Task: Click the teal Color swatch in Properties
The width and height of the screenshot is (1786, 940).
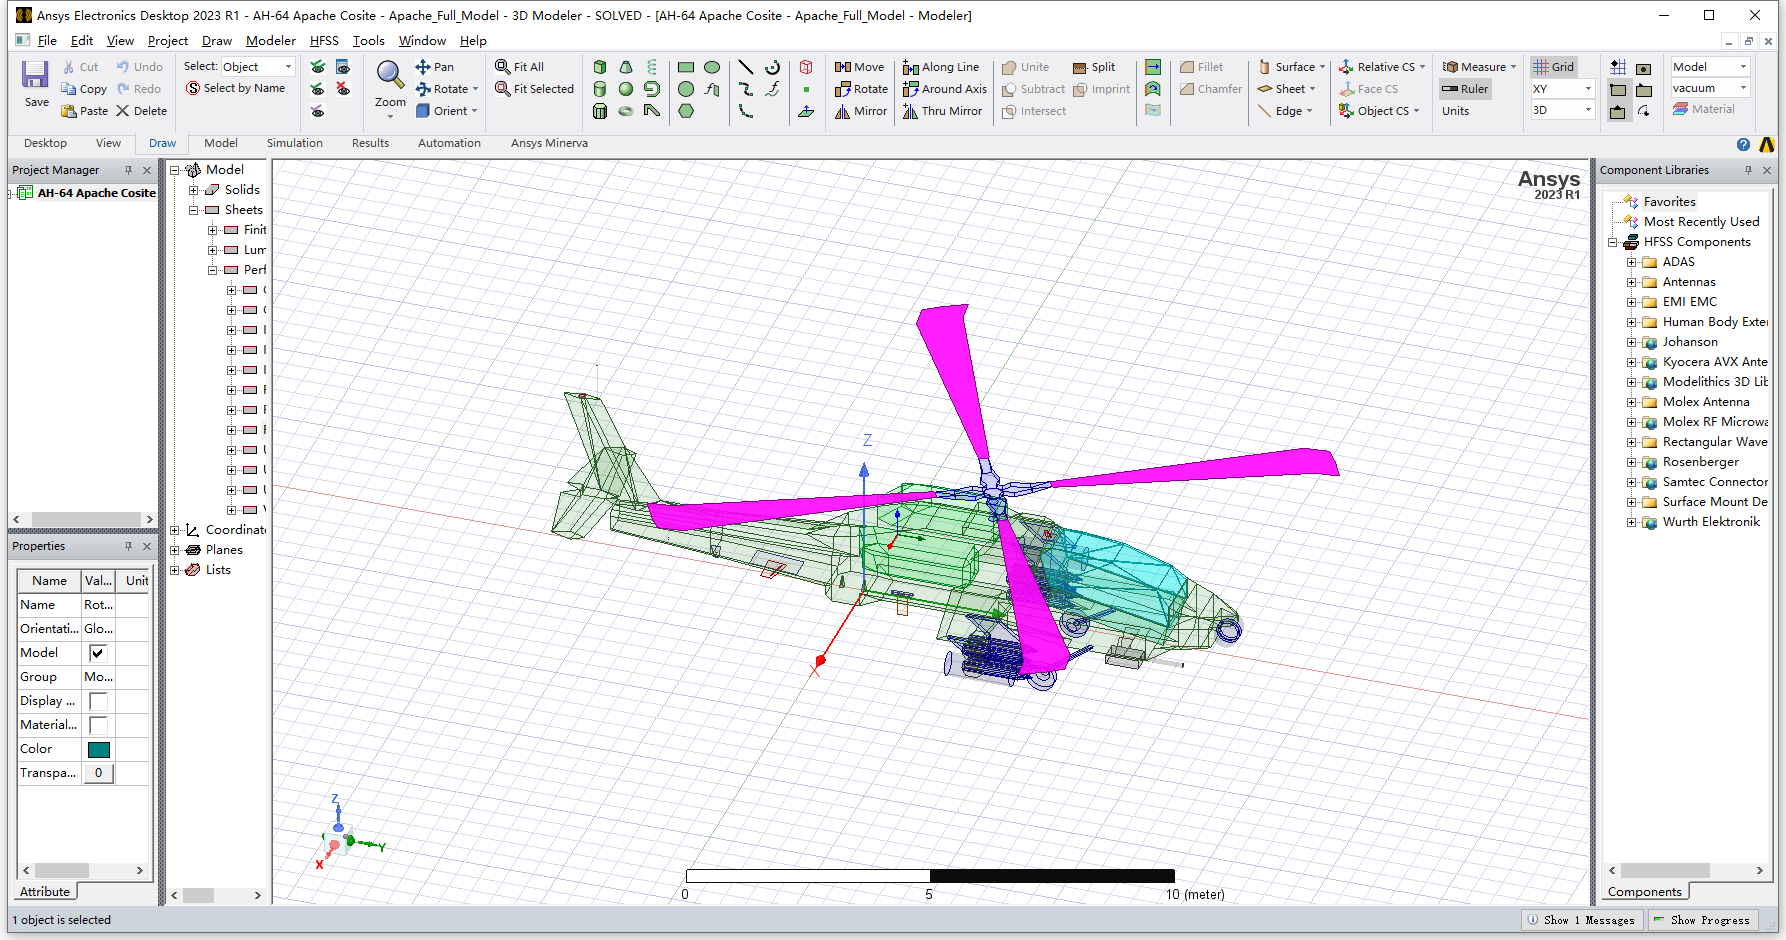Action: pos(99,749)
